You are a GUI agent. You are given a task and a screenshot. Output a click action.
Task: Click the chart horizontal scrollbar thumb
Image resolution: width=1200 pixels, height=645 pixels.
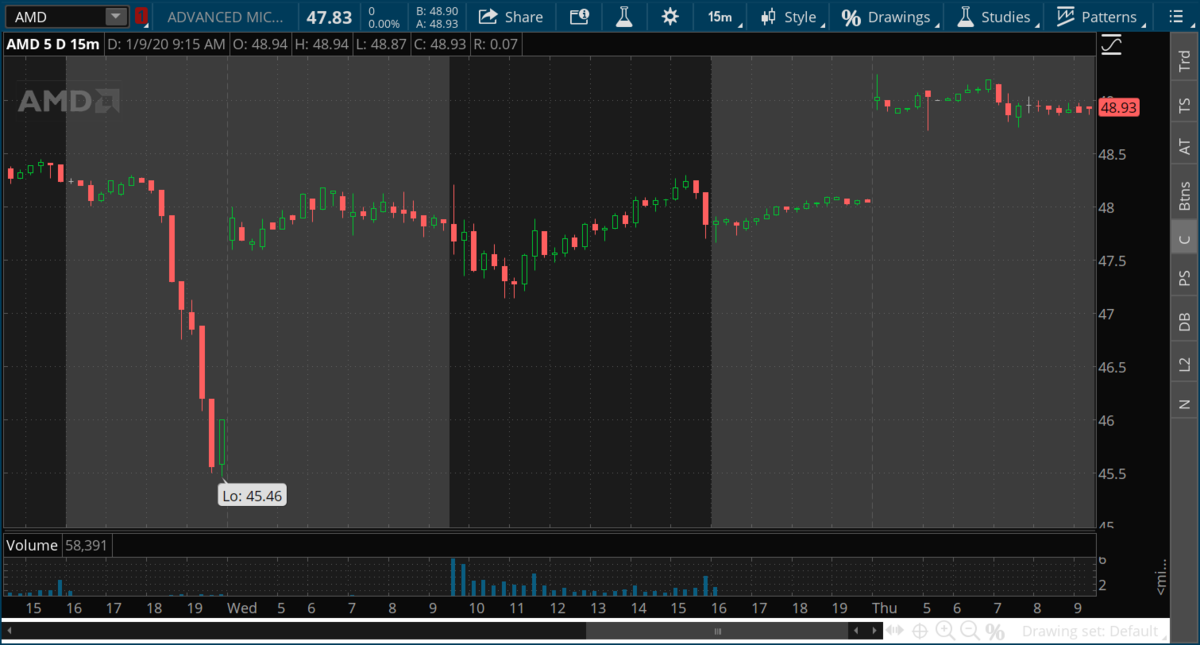click(x=716, y=631)
